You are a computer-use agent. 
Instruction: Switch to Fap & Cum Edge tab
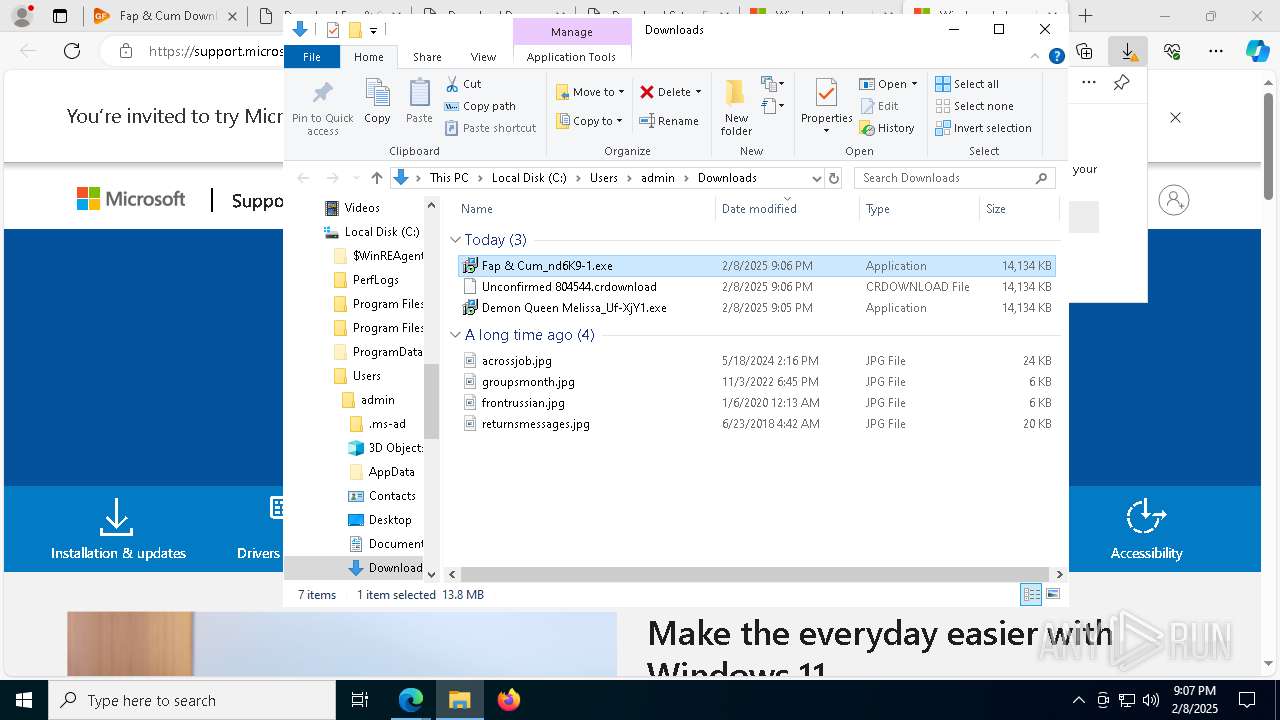[165, 16]
